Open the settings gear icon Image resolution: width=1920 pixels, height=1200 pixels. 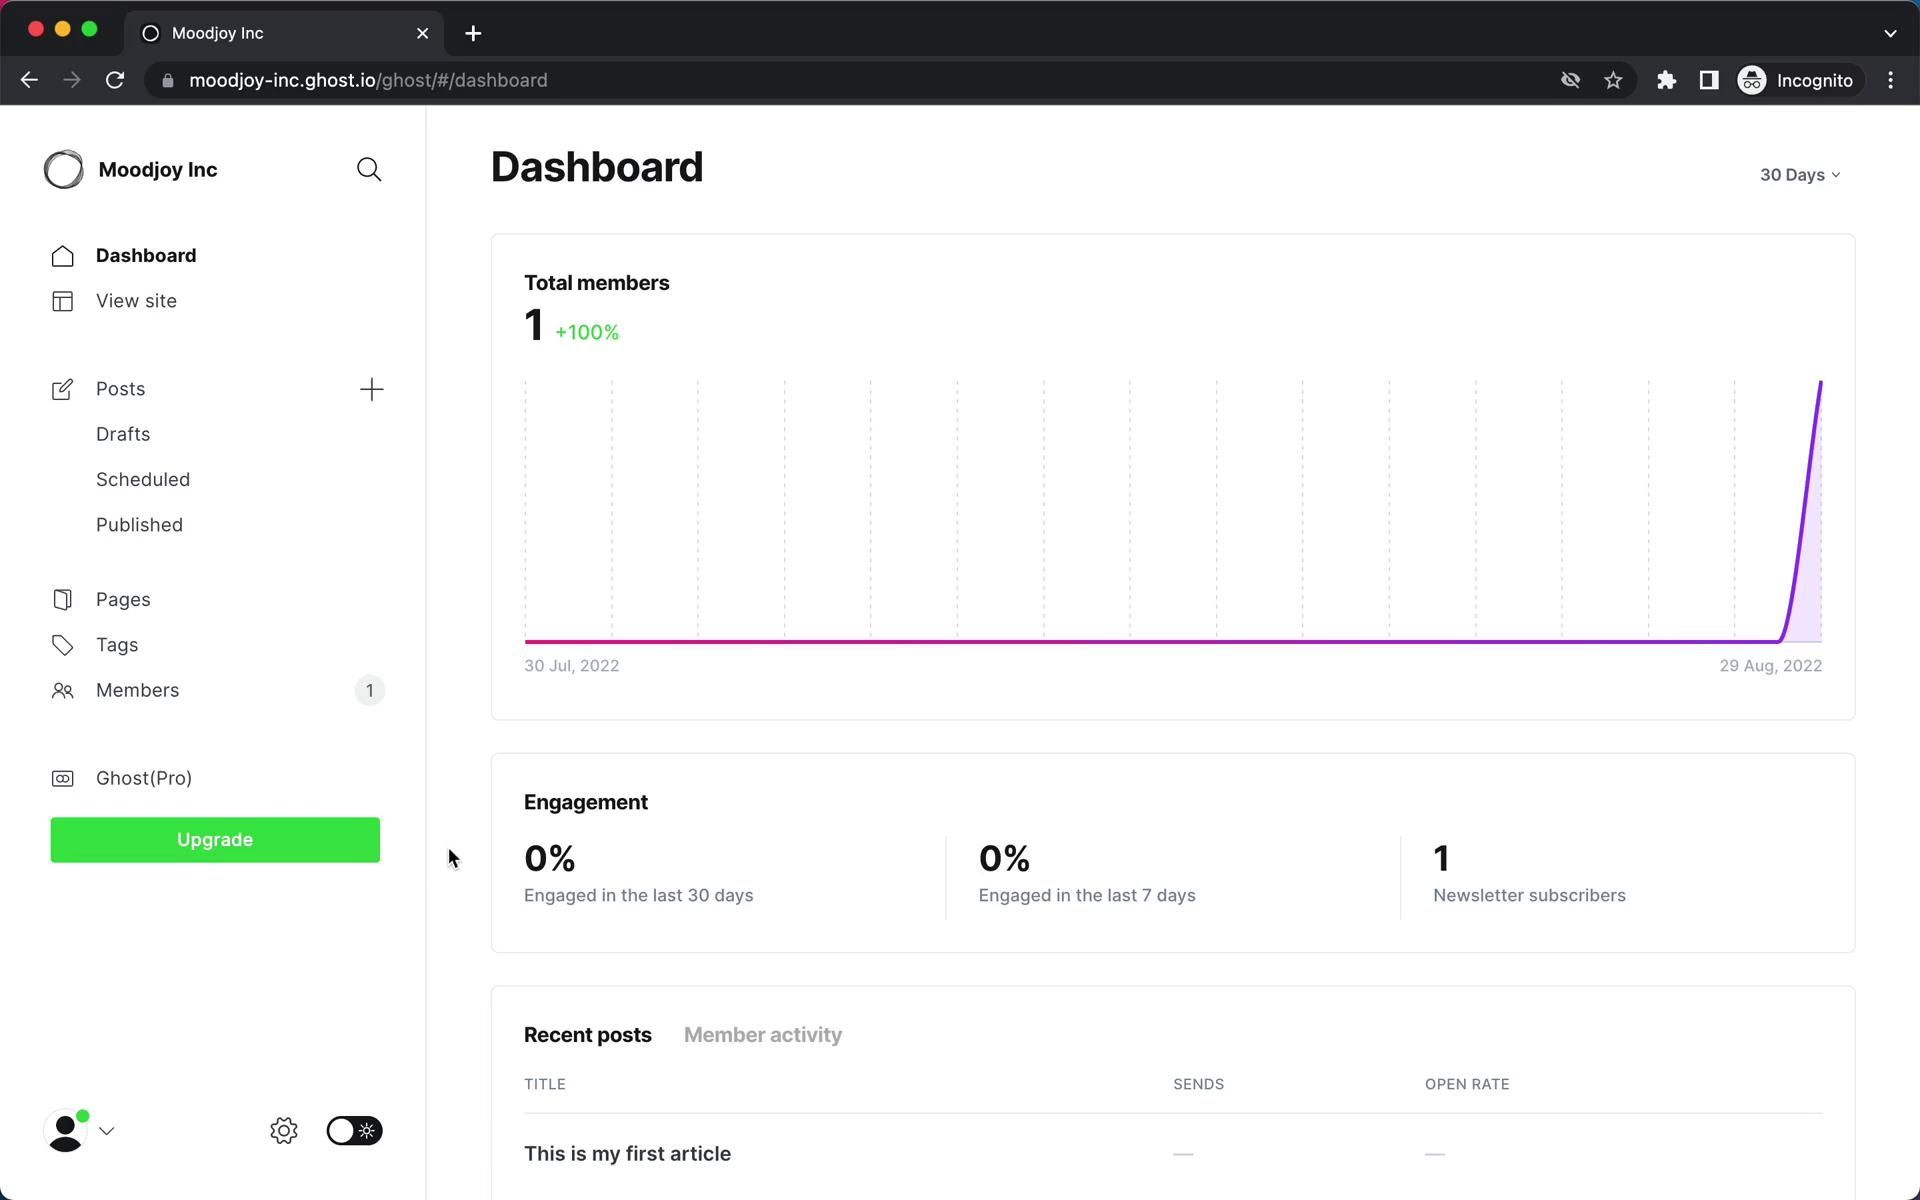pos(284,1131)
